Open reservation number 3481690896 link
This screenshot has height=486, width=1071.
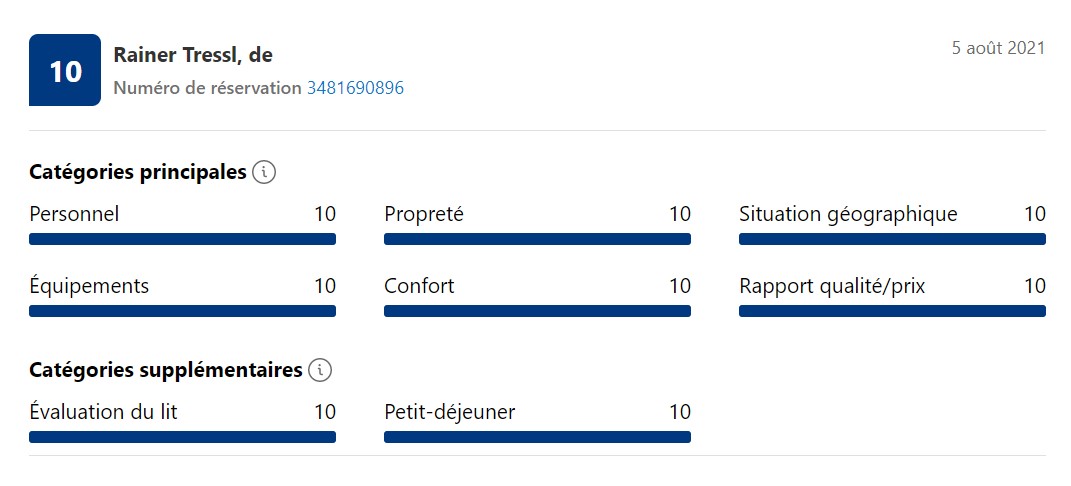pyautogui.click(x=355, y=88)
